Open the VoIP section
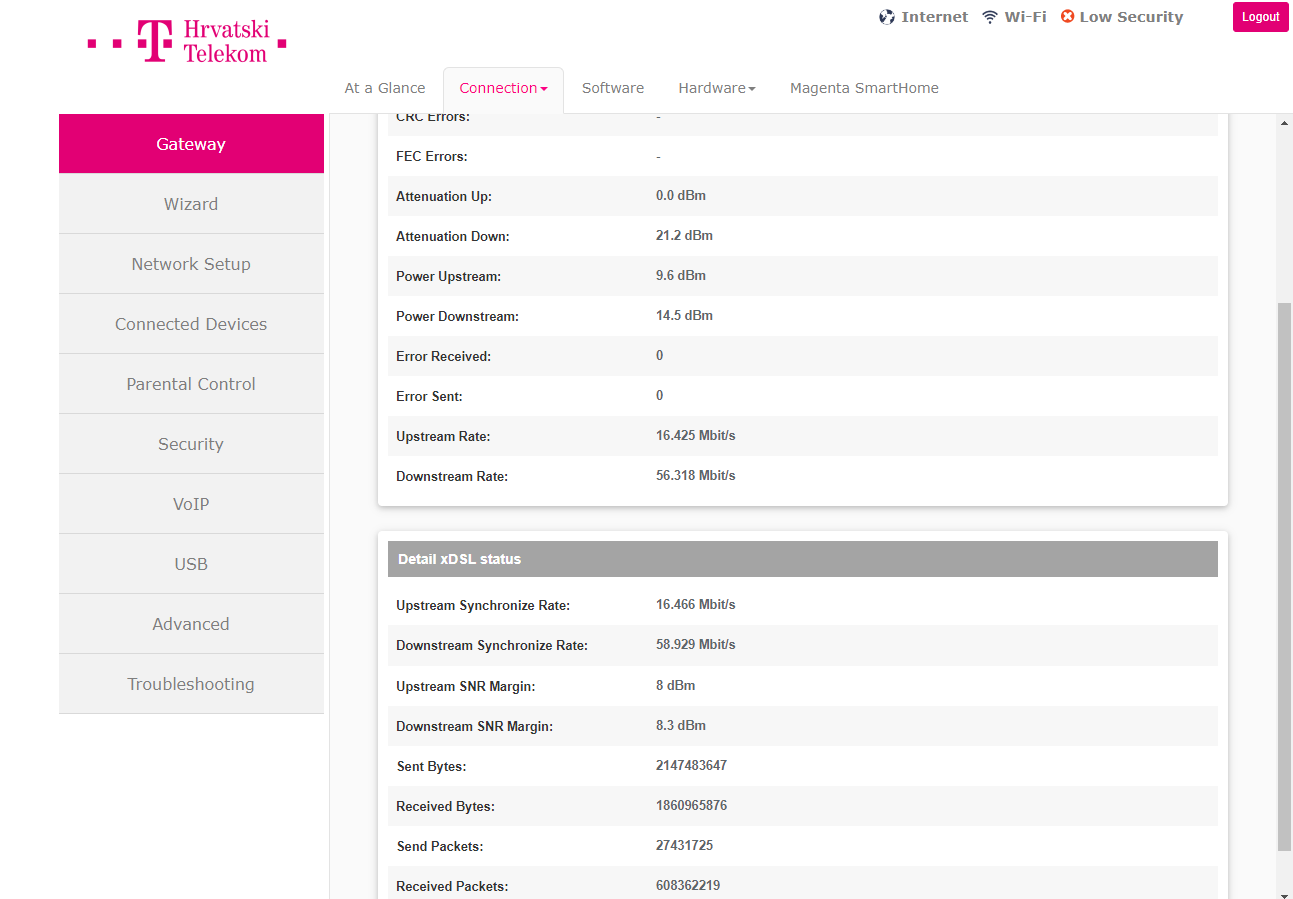This screenshot has height=899, width=1293. tap(191, 504)
